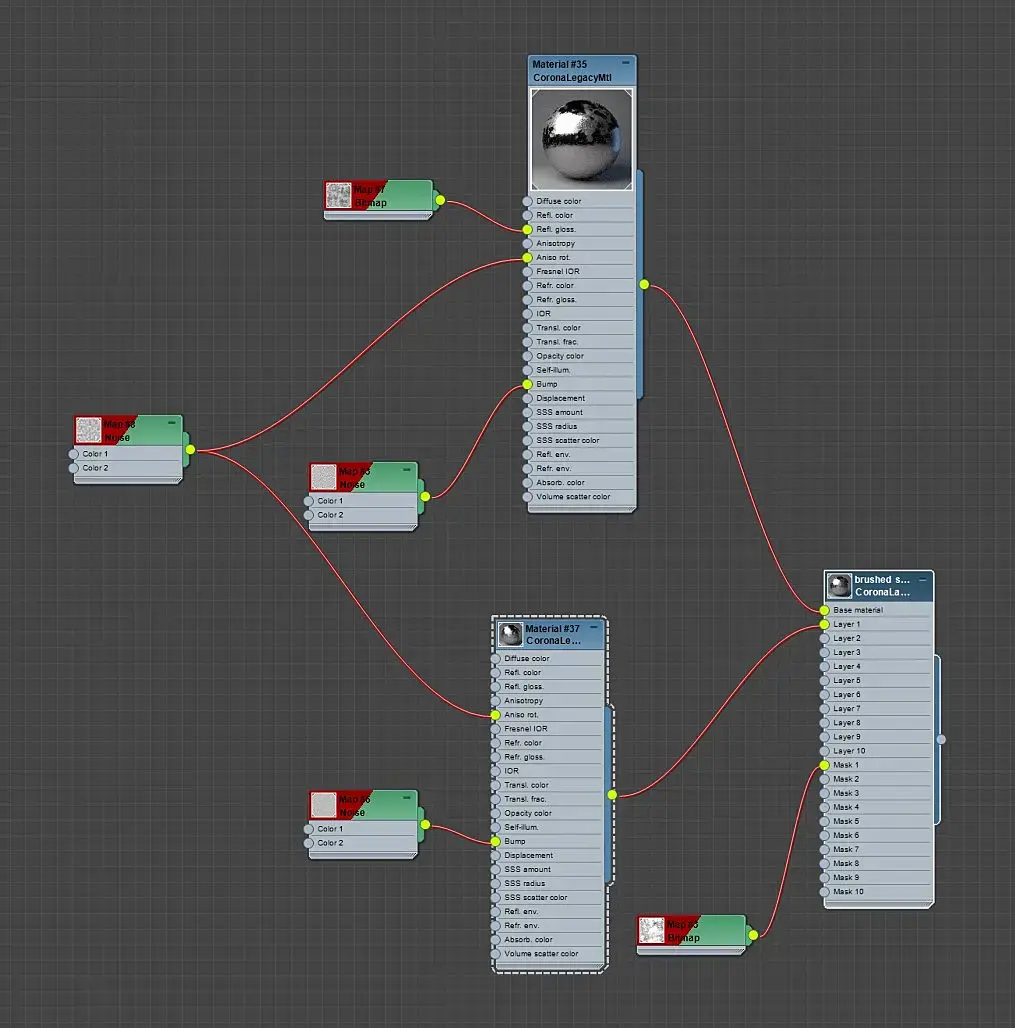Collapse the Noise node feeding Material #37 Bump

(x=407, y=797)
